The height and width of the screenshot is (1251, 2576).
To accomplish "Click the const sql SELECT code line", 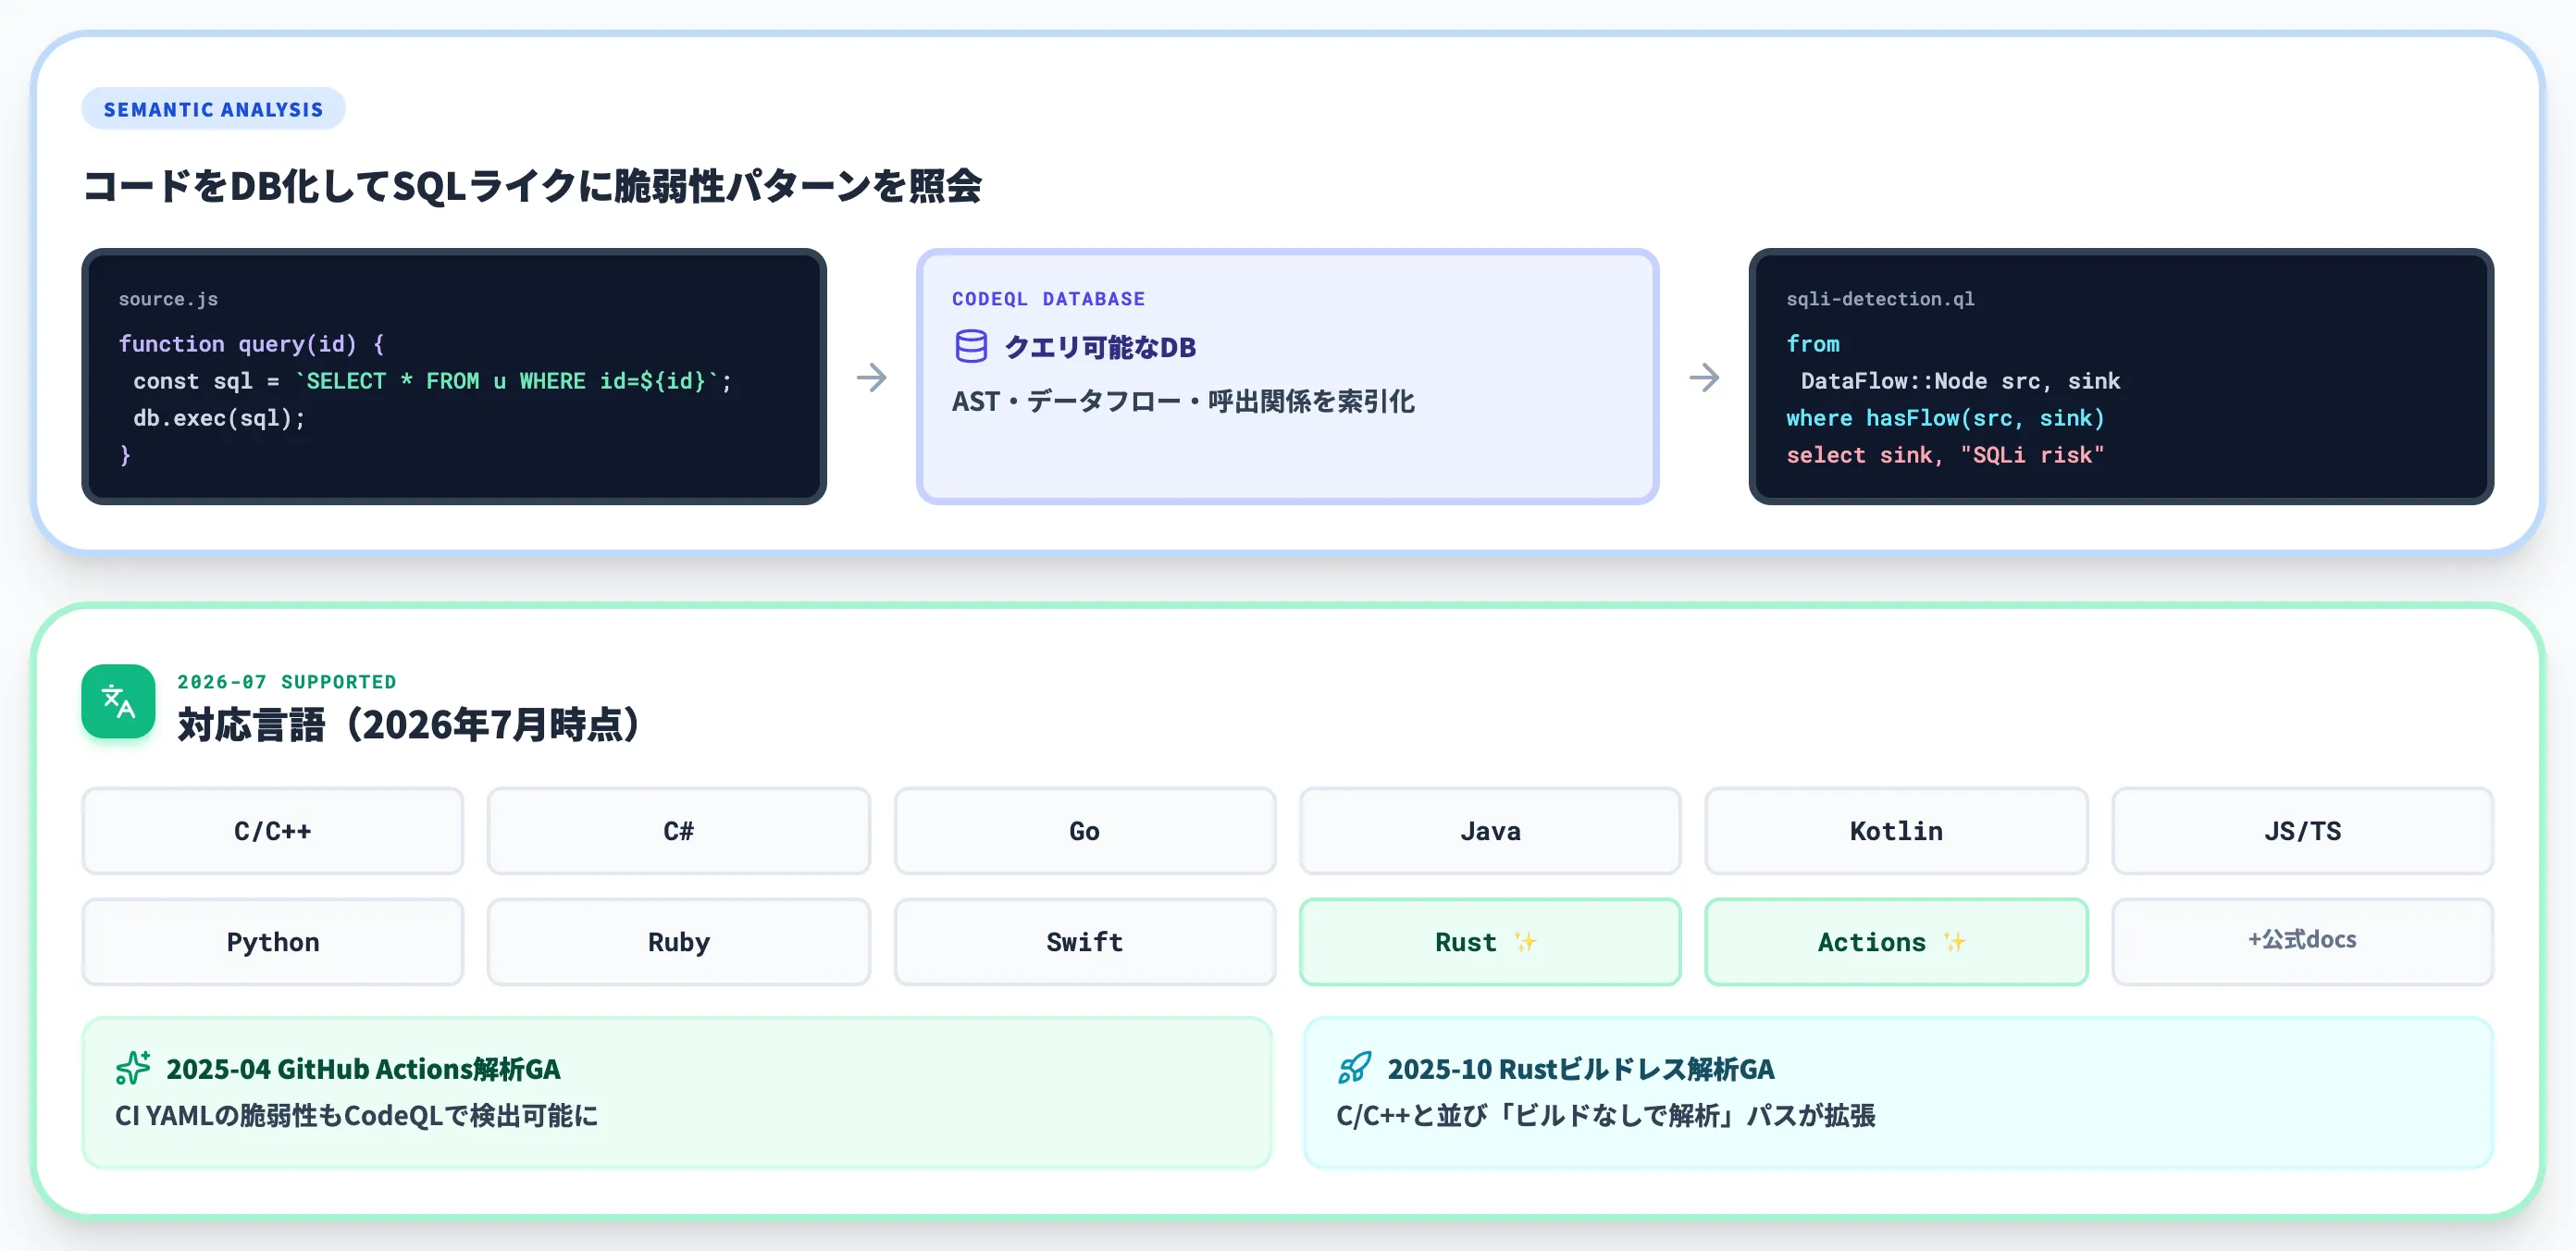I will 432,381.
